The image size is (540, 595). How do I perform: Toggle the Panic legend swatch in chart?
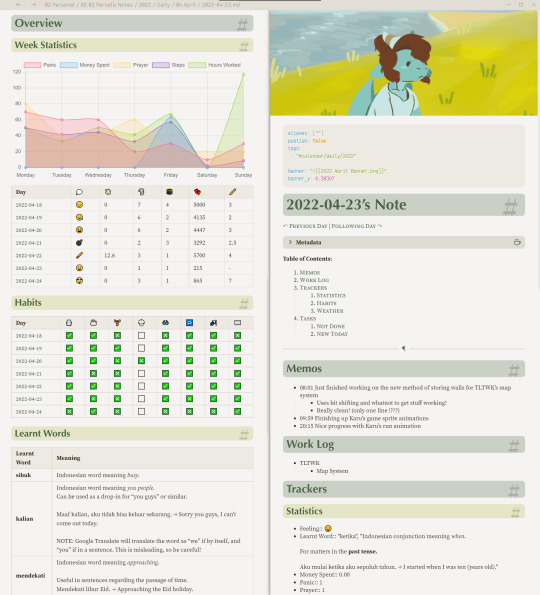point(32,65)
